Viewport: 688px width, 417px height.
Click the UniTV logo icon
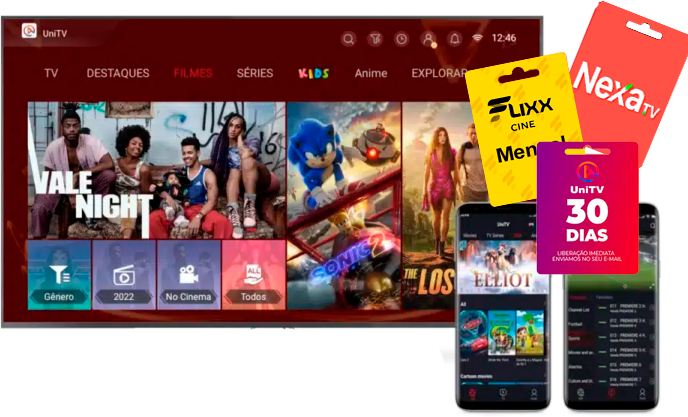(x=30, y=33)
